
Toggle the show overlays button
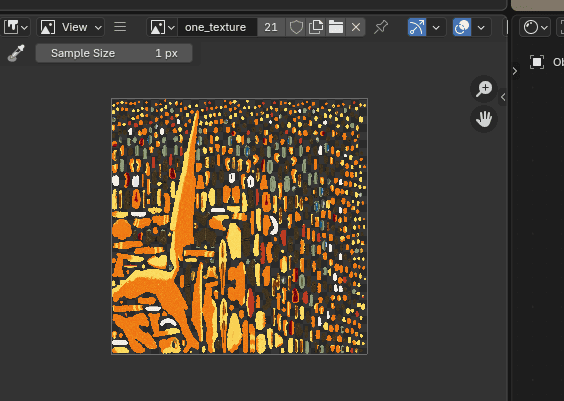coord(462,27)
